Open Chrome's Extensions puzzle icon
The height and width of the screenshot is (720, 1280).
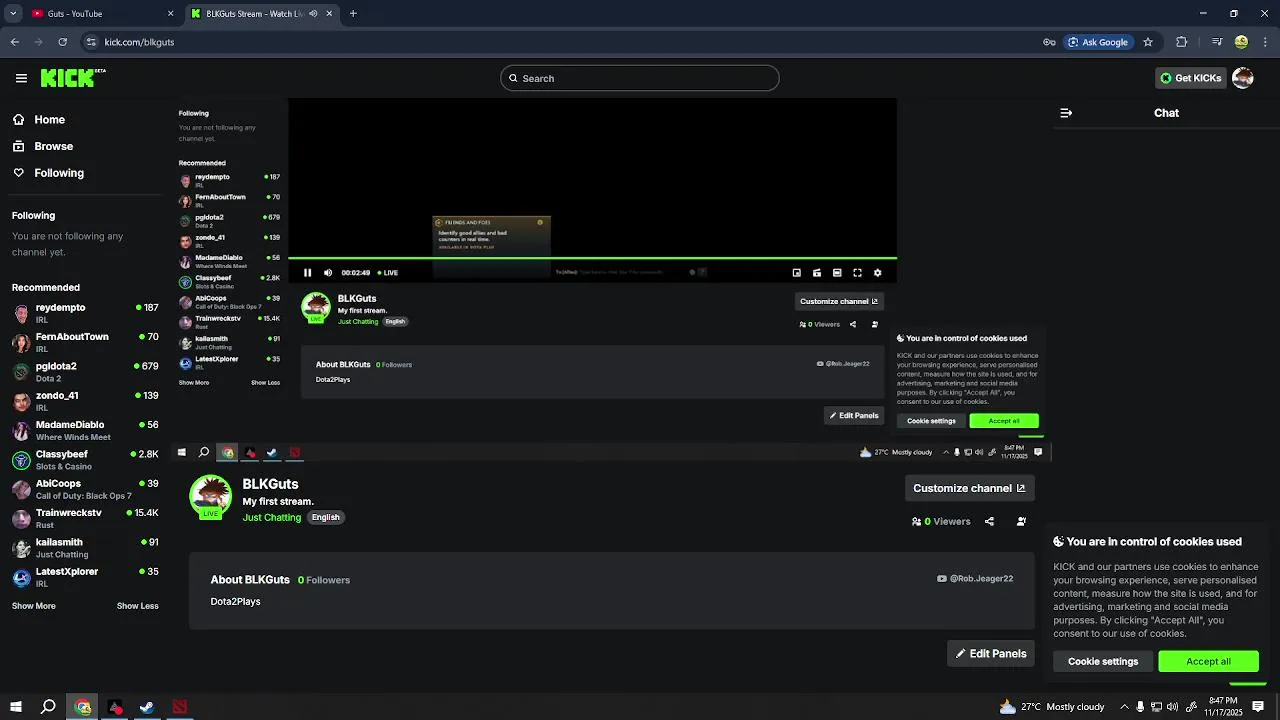click(1182, 42)
